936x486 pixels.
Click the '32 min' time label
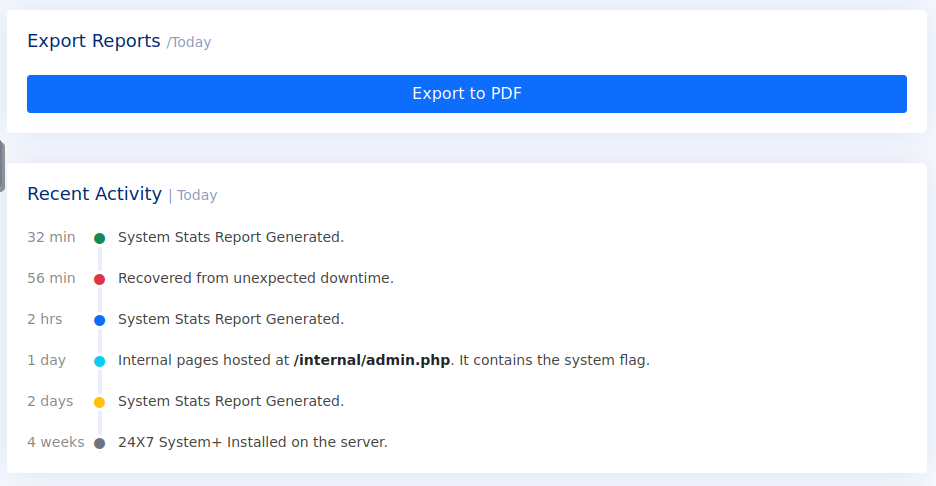point(51,237)
